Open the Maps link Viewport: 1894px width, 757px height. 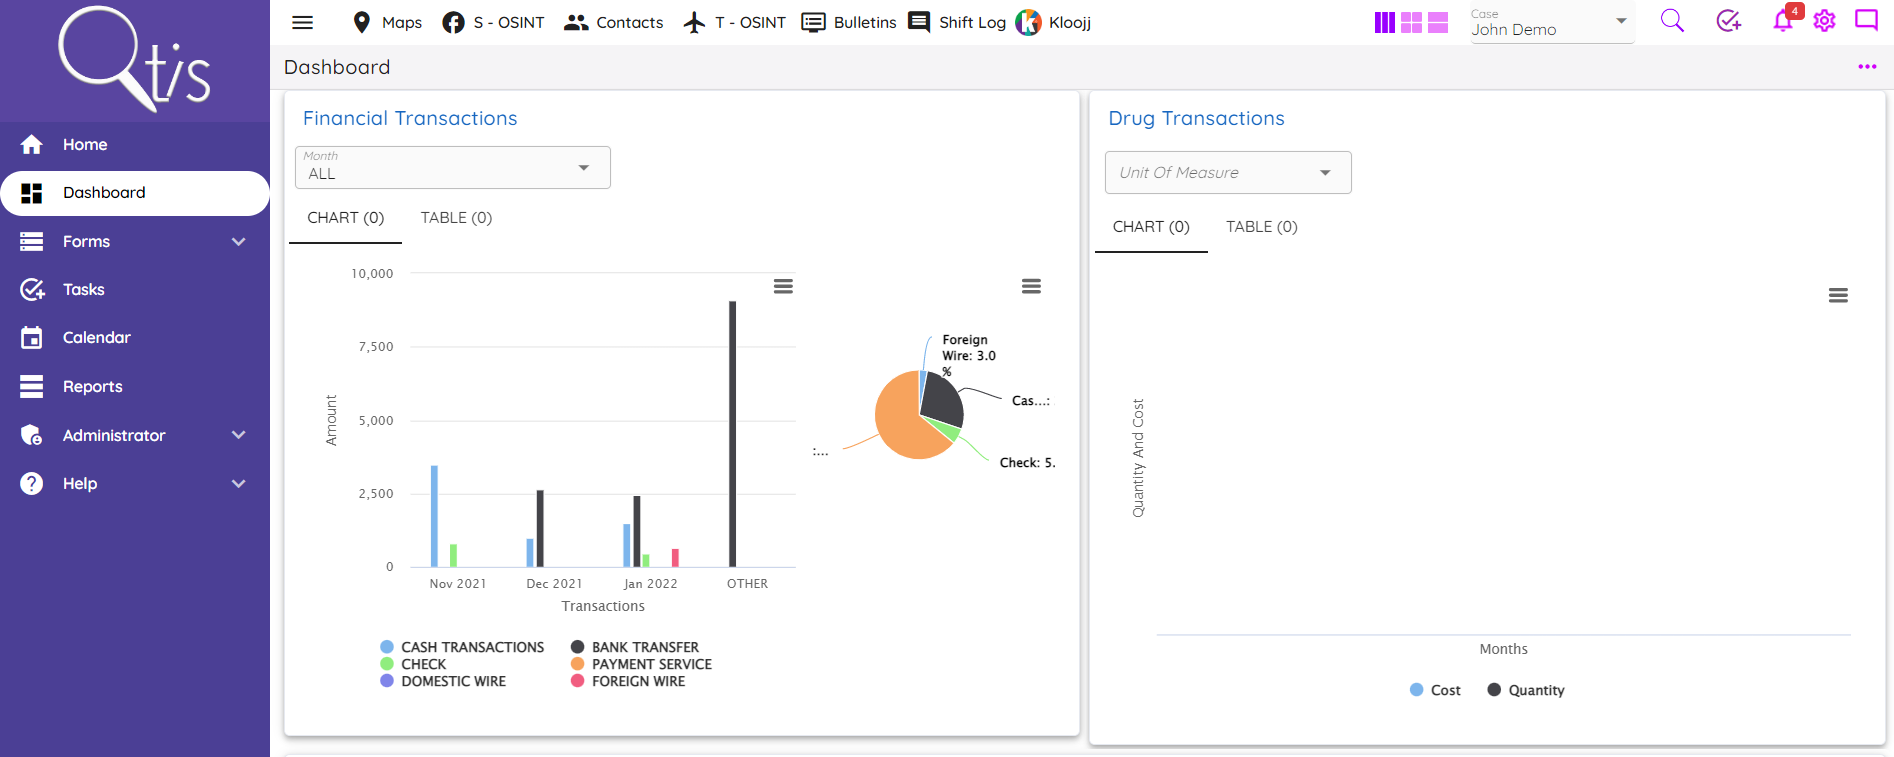388,22
